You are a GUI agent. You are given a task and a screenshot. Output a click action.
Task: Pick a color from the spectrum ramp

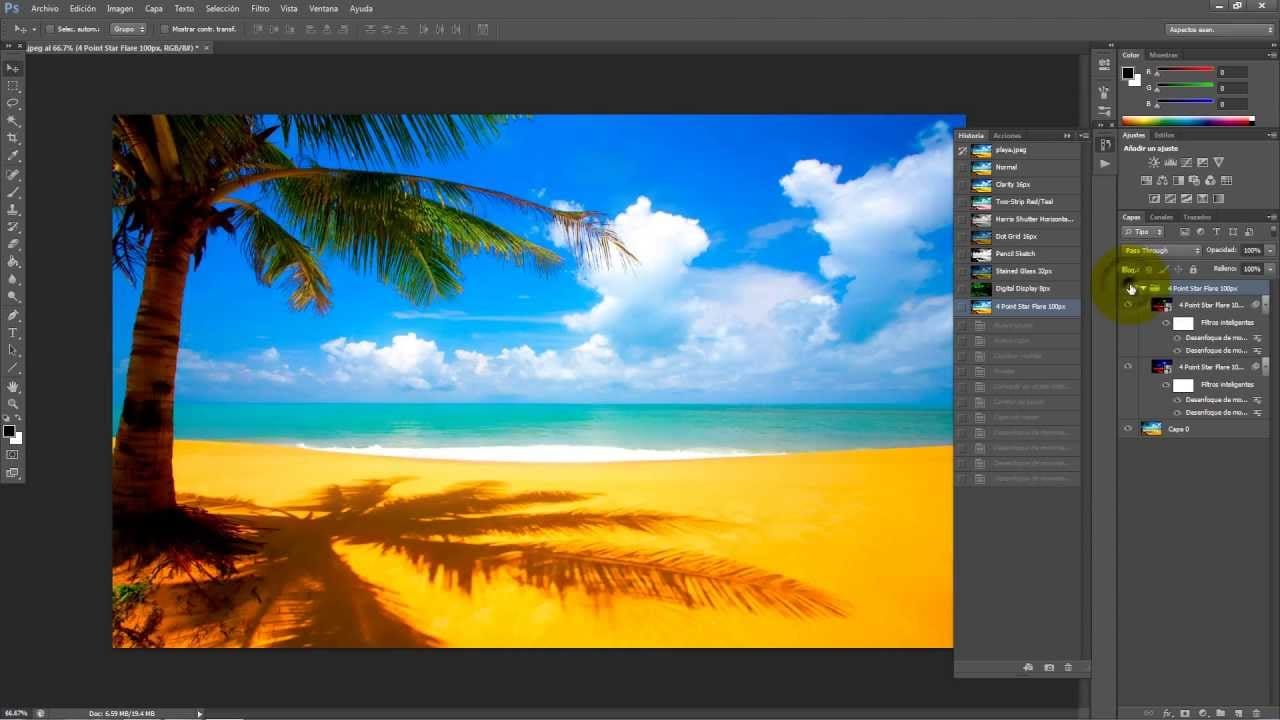(x=1188, y=121)
